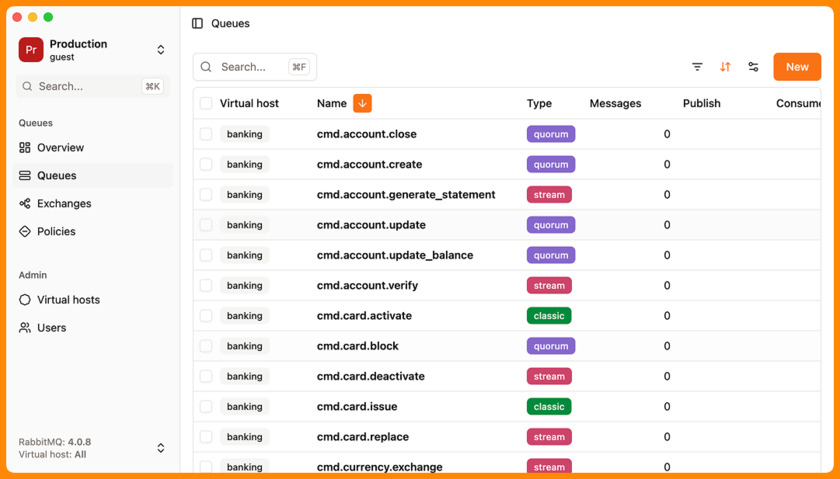The width and height of the screenshot is (840, 479).
Task: Check the cmd.card.block row checkbox
Action: tap(206, 346)
